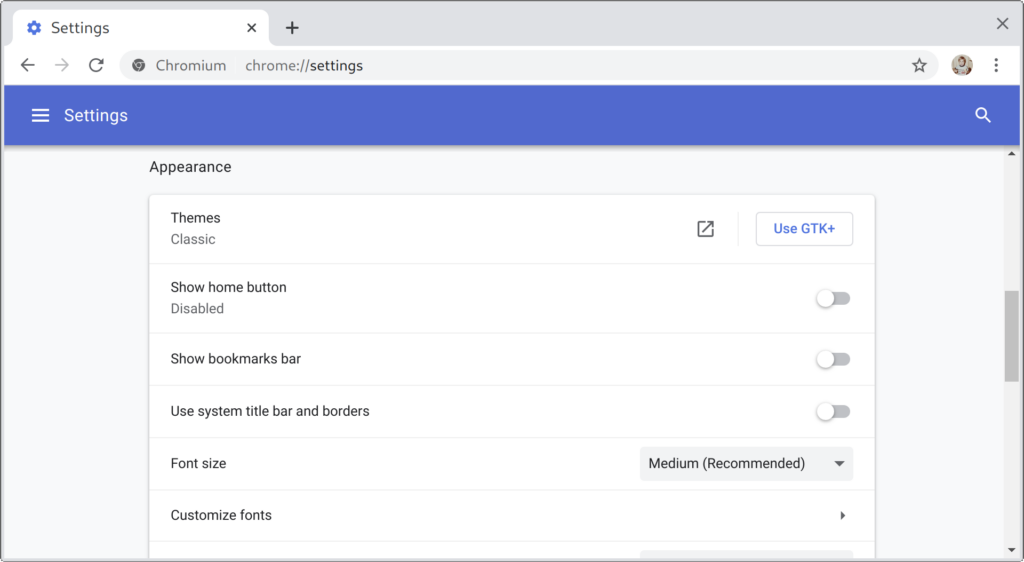Open the Chromium three-dot menu
The width and height of the screenshot is (1024, 562).
click(996, 65)
